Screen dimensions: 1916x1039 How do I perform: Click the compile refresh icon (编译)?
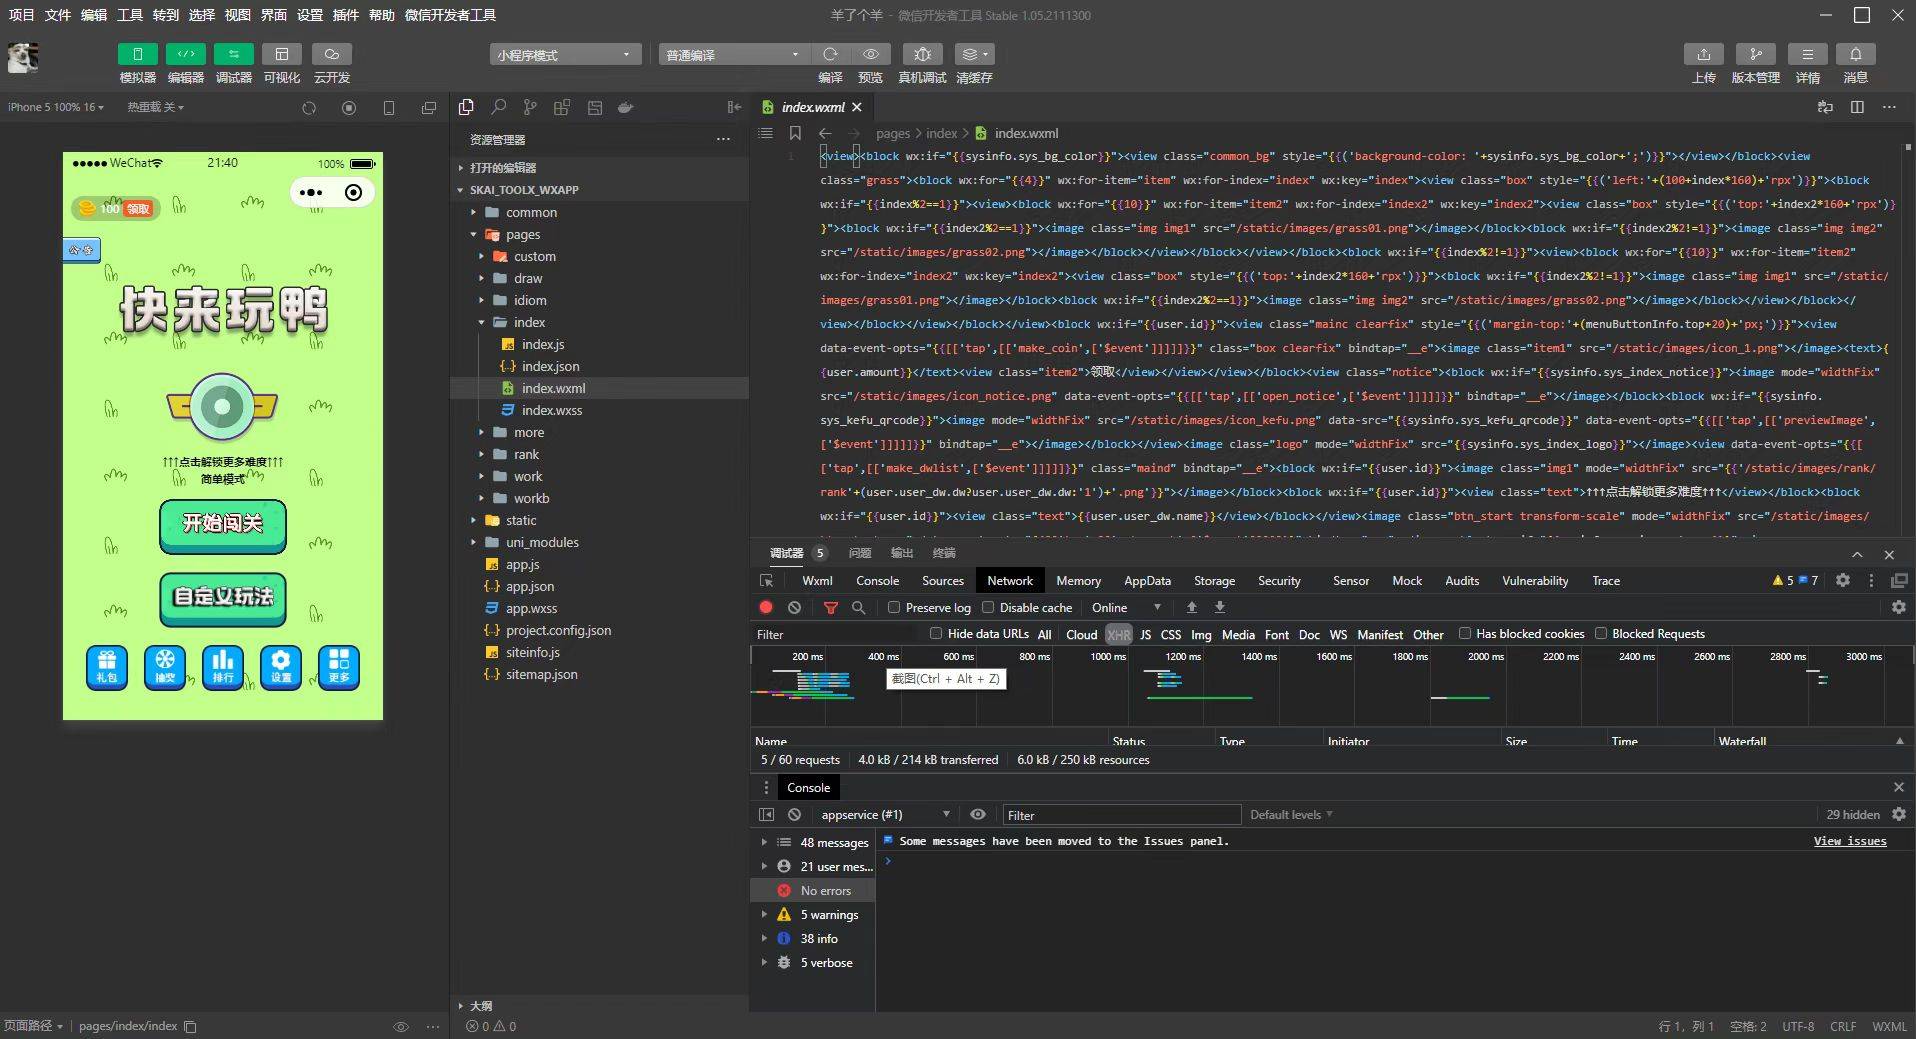(x=830, y=54)
